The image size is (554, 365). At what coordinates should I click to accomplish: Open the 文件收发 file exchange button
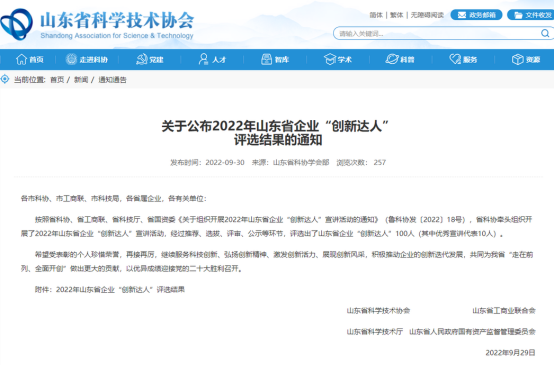[x=531, y=15]
